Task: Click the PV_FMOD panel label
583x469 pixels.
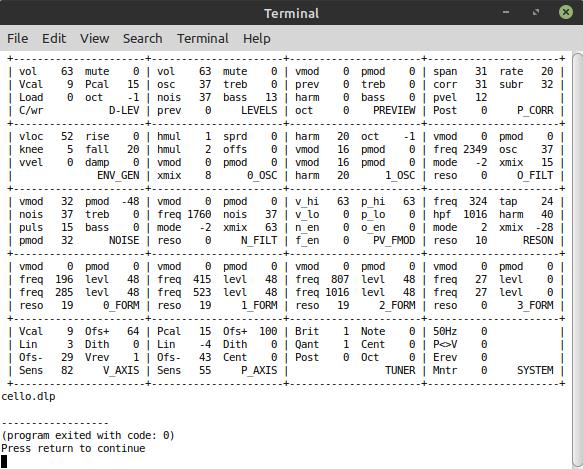Action: tap(394, 241)
